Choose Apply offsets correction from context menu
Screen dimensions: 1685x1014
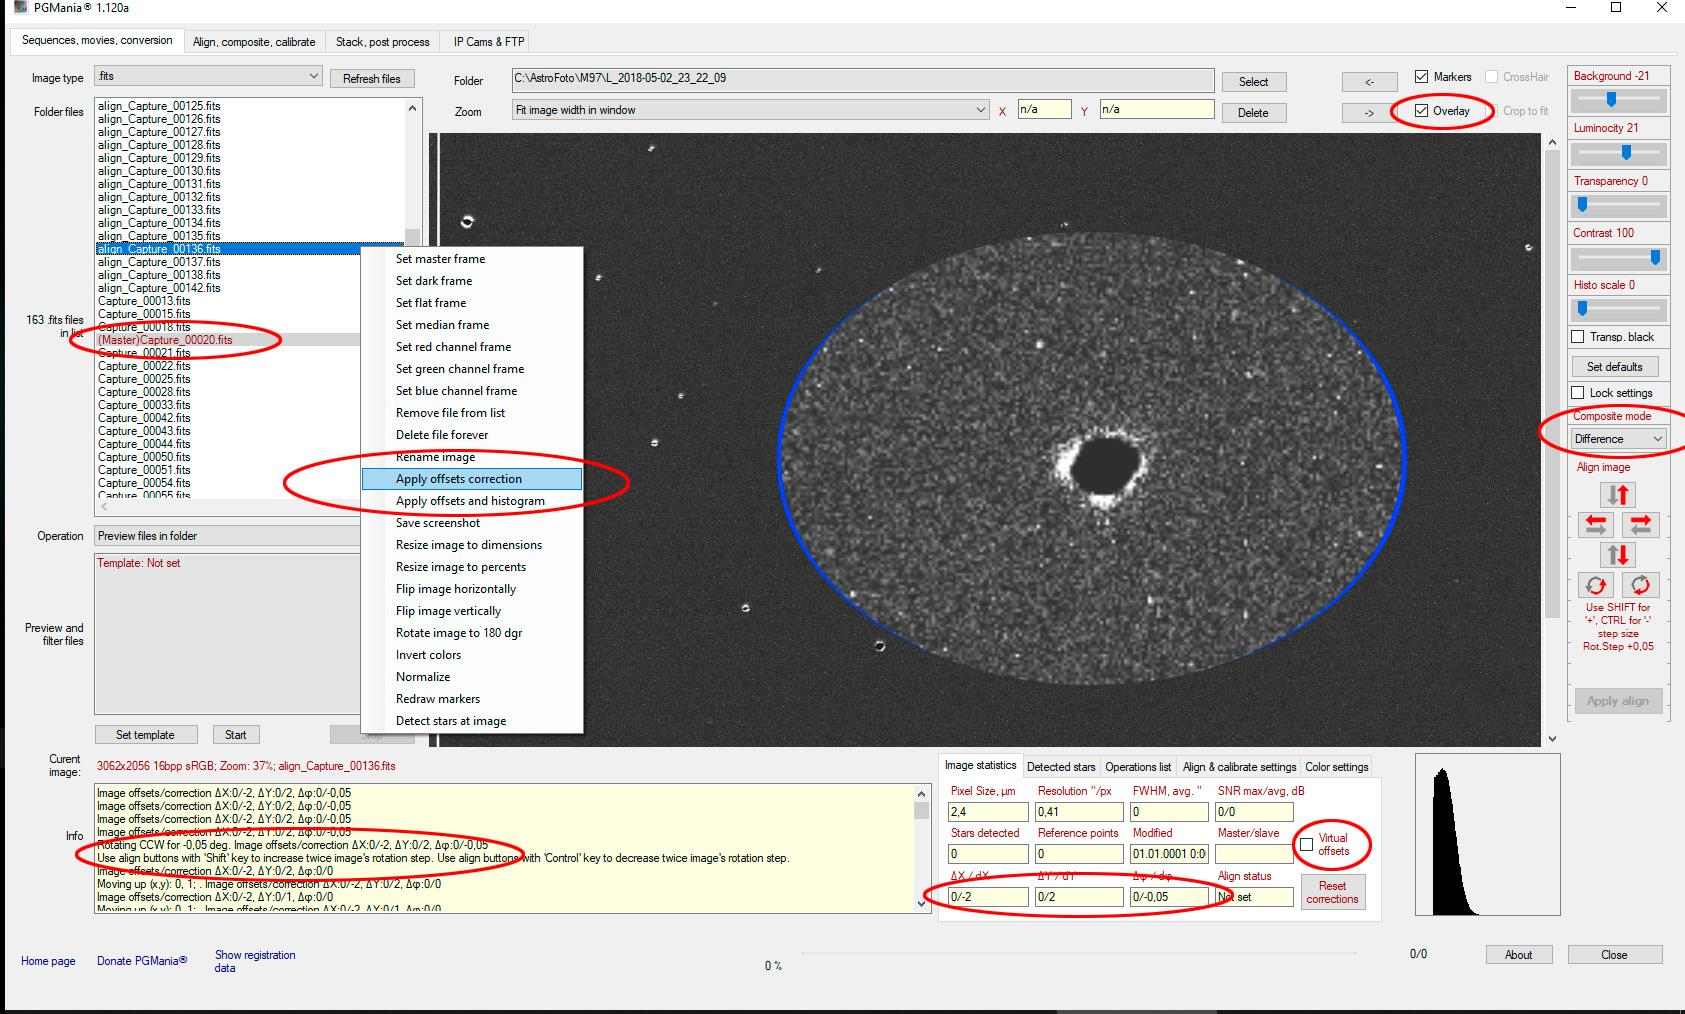click(x=459, y=479)
